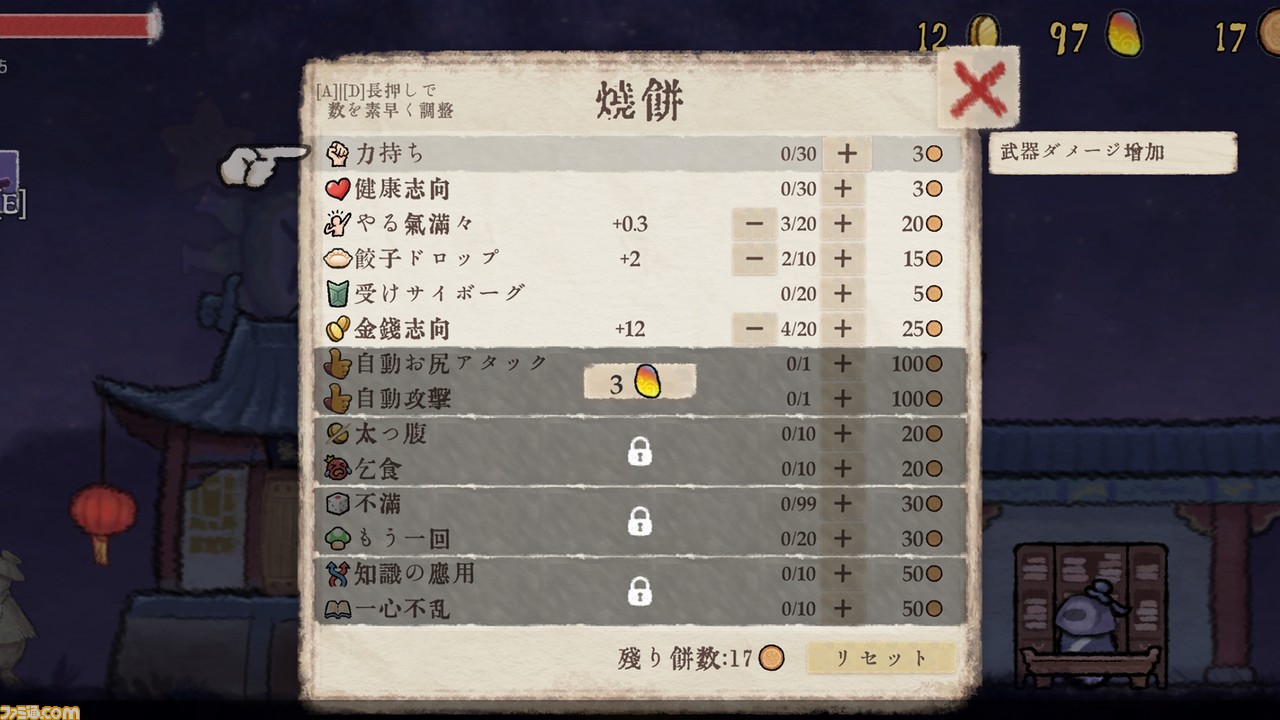Select the red heart icon for 健康志向
Image resolution: width=1280 pixels, height=720 pixels.
(338, 189)
